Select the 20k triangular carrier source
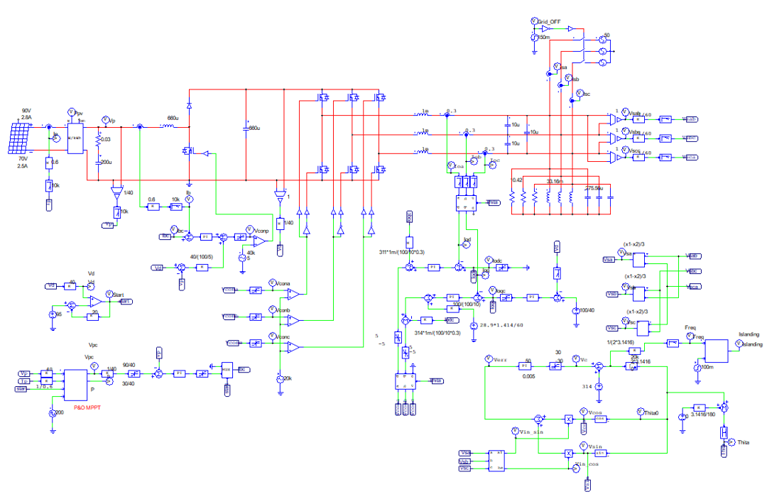767x499 pixels. click(x=280, y=379)
